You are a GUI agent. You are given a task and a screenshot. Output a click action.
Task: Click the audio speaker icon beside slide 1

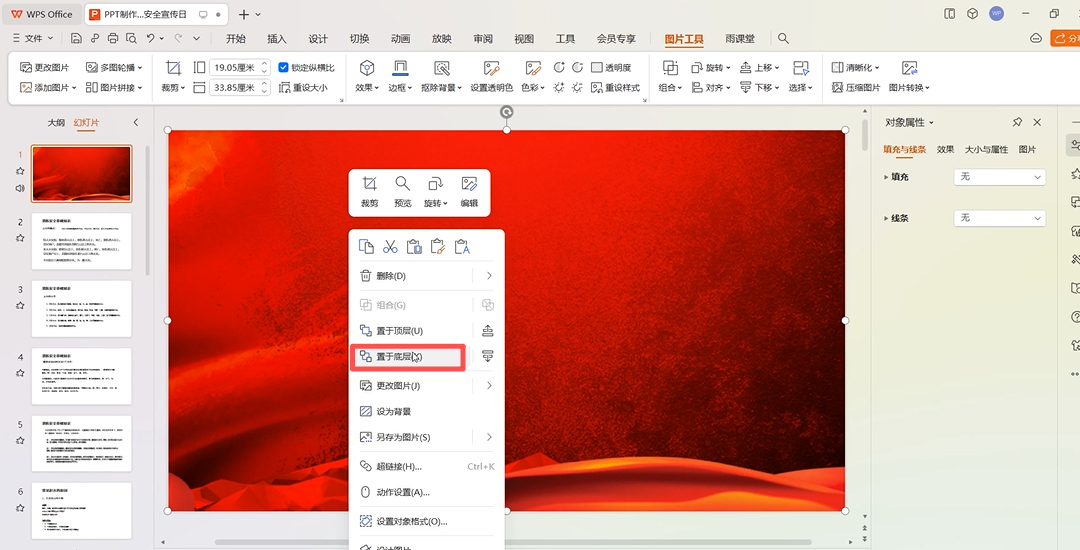(20, 189)
